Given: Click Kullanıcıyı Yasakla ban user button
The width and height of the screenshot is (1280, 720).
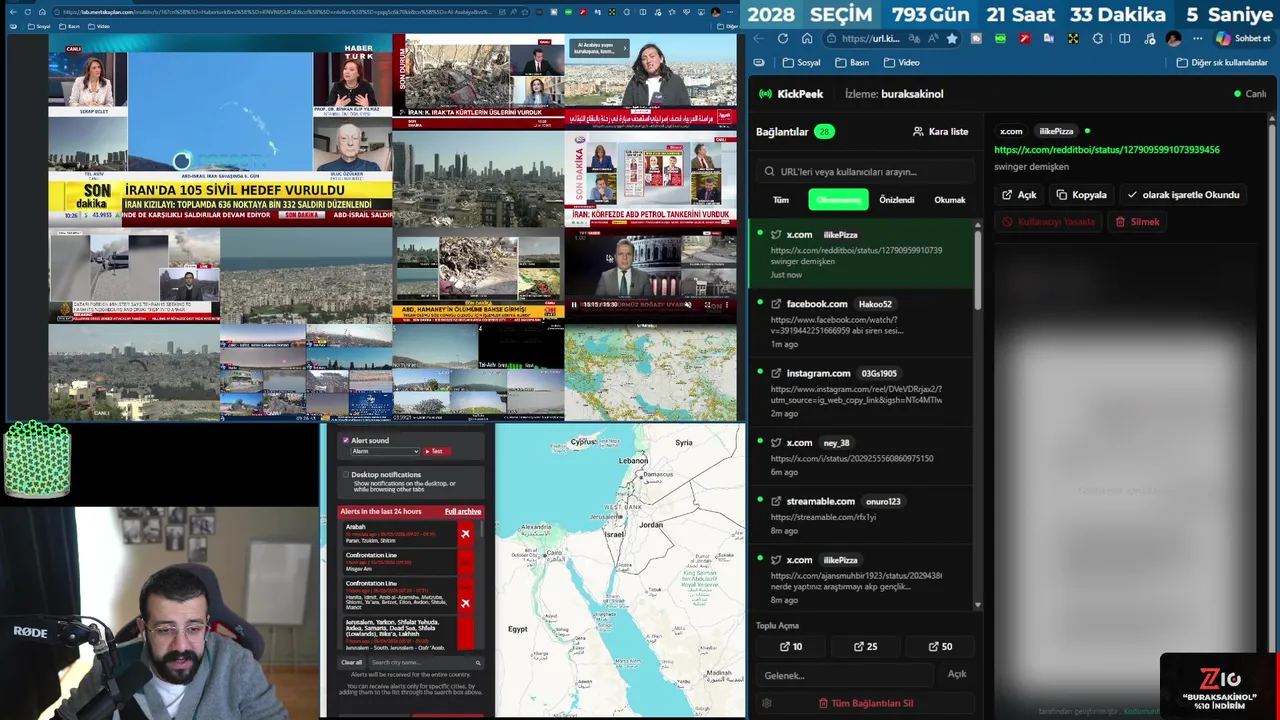Looking at the screenshot, I should (x=1049, y=222).
